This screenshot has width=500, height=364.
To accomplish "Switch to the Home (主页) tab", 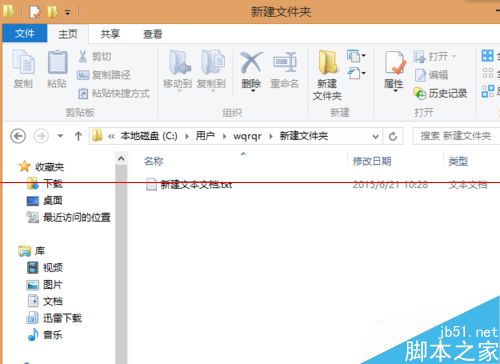I will pyautogui.click(x=68, y=34).
